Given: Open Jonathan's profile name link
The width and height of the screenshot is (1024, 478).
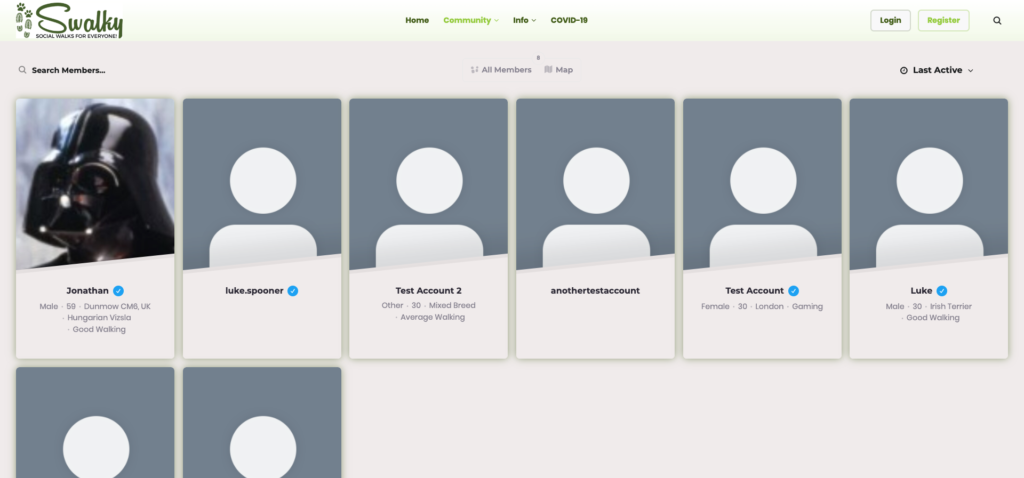Looking at the screenshot, I should [88, 291].
